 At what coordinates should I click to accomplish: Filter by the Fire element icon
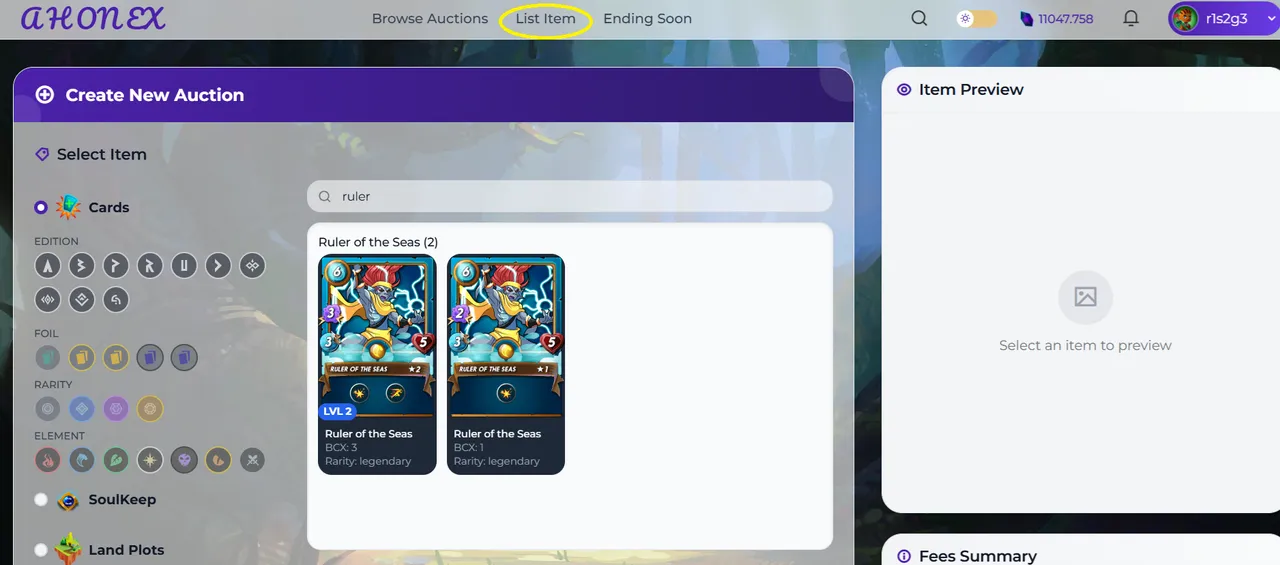click(48, 460)
